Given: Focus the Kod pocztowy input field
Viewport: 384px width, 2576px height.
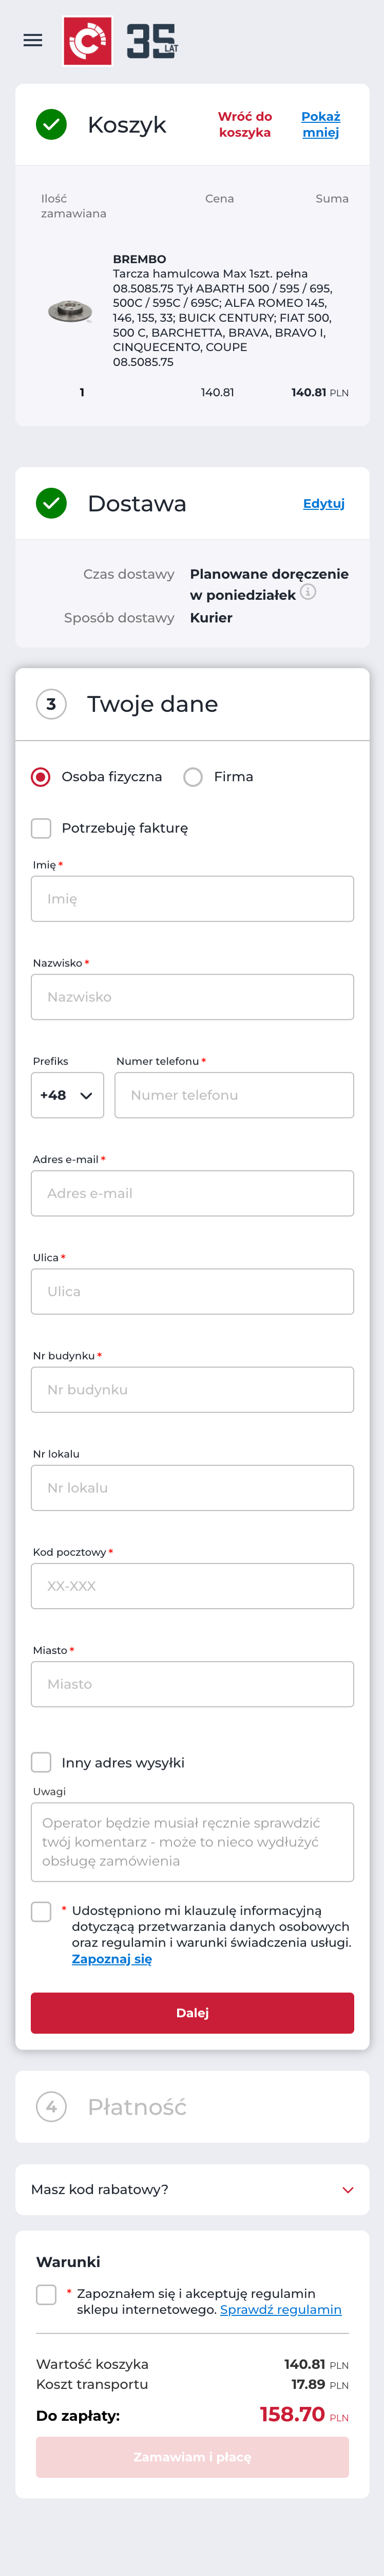Looking at the screenshot, I should pos(192,1586).
